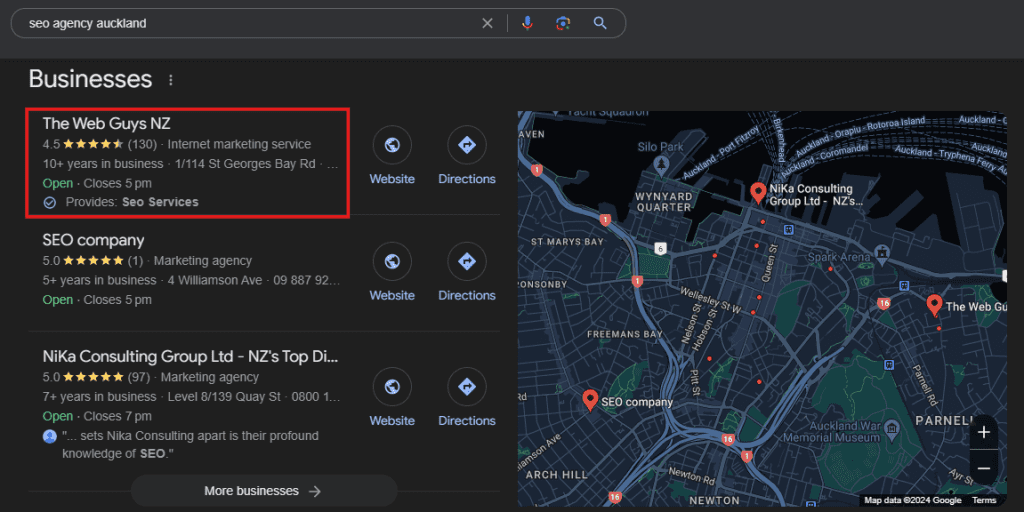Select NiKa Consulting Group map pin

[758, 193]
